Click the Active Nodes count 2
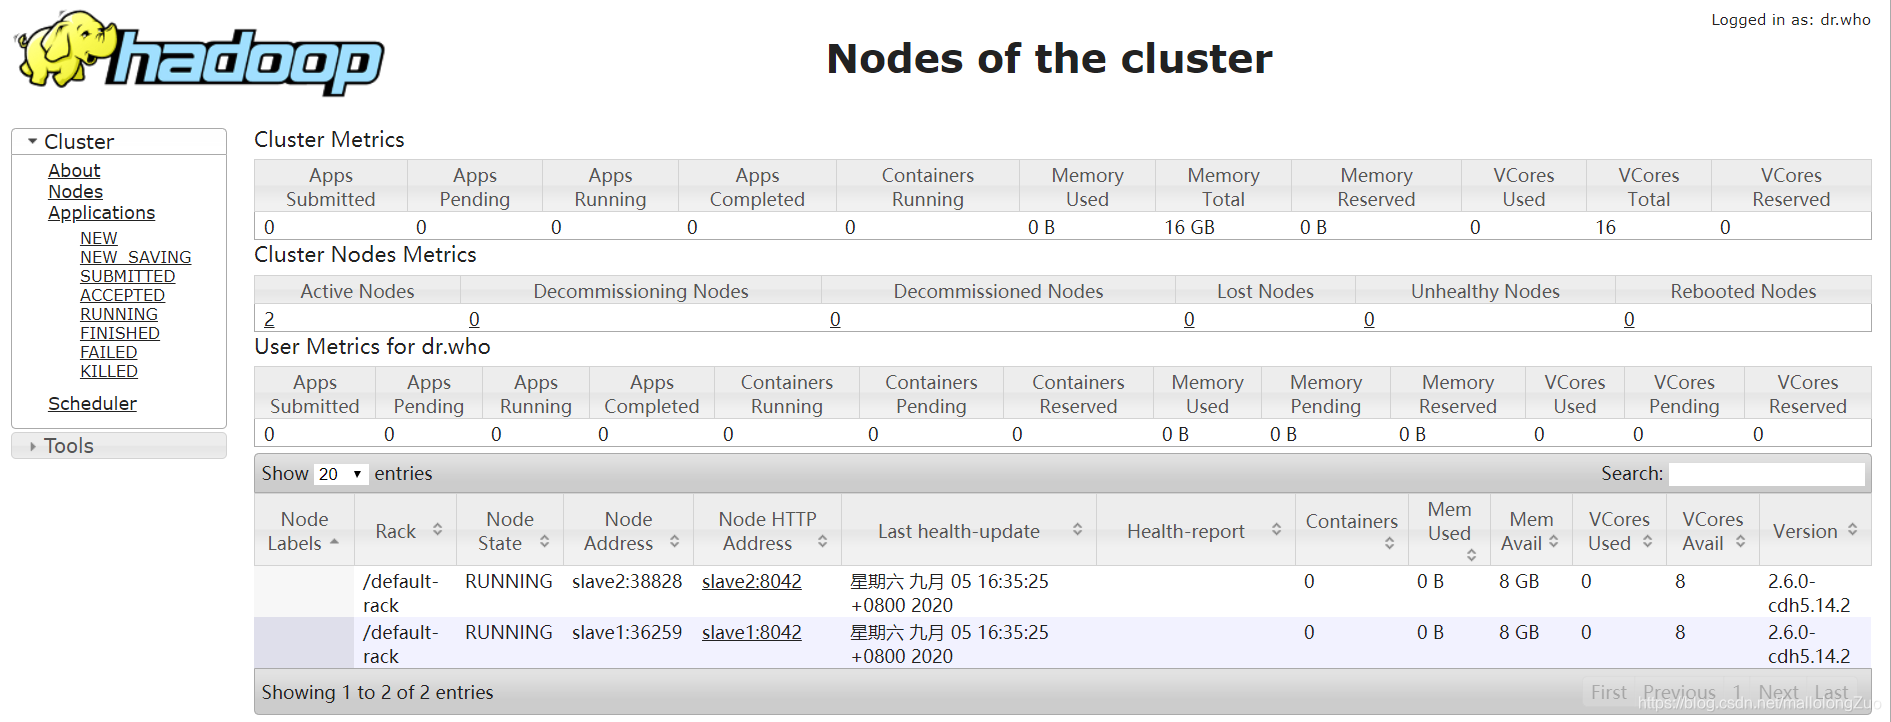 (x=269, y=319)
